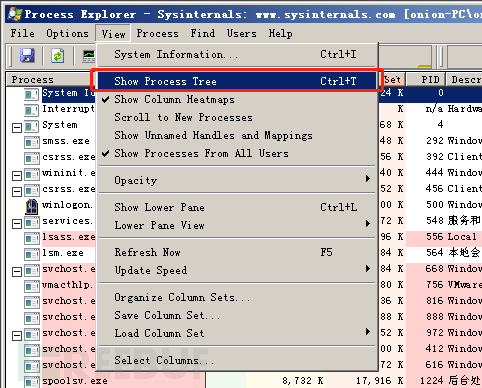This screenshot has height=388, width=482.
Task: Click Process Explorer title bar icon
Action: pos(15,14)
